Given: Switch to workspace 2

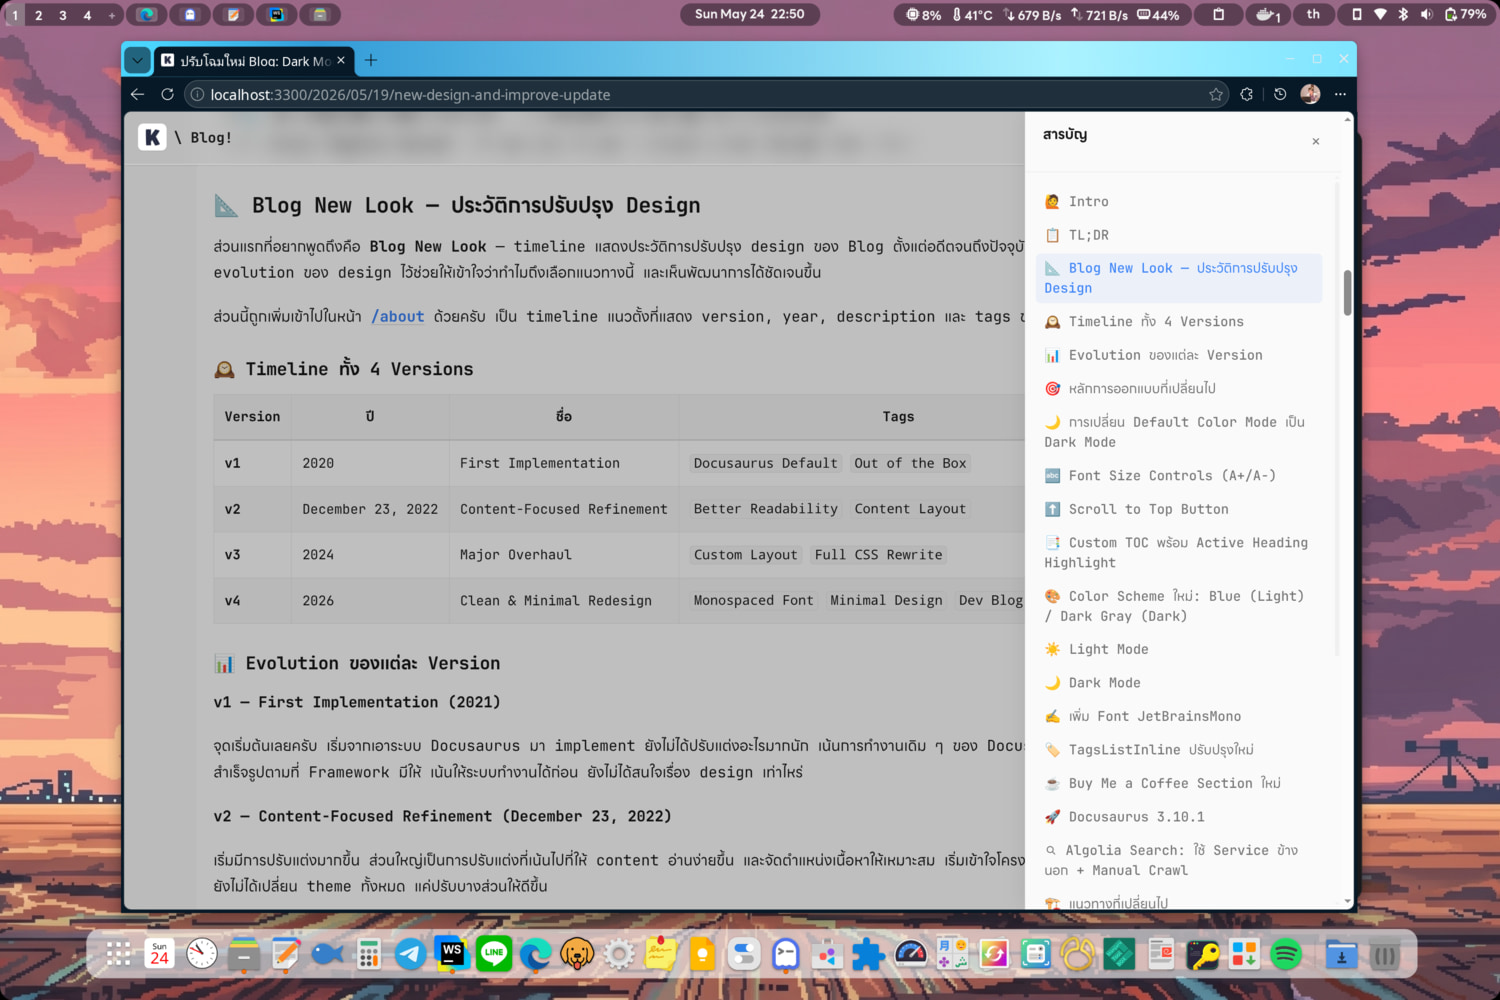Looking at the screenshot, I should (39, 15).
